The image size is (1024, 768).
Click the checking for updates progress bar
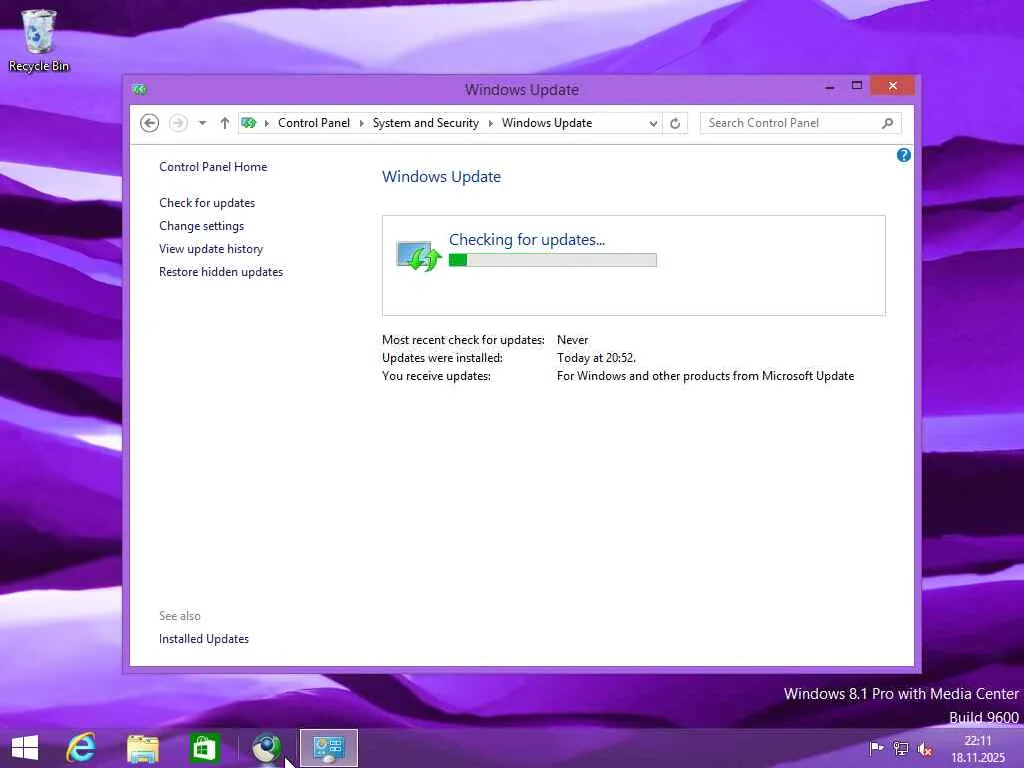(552, 260)
